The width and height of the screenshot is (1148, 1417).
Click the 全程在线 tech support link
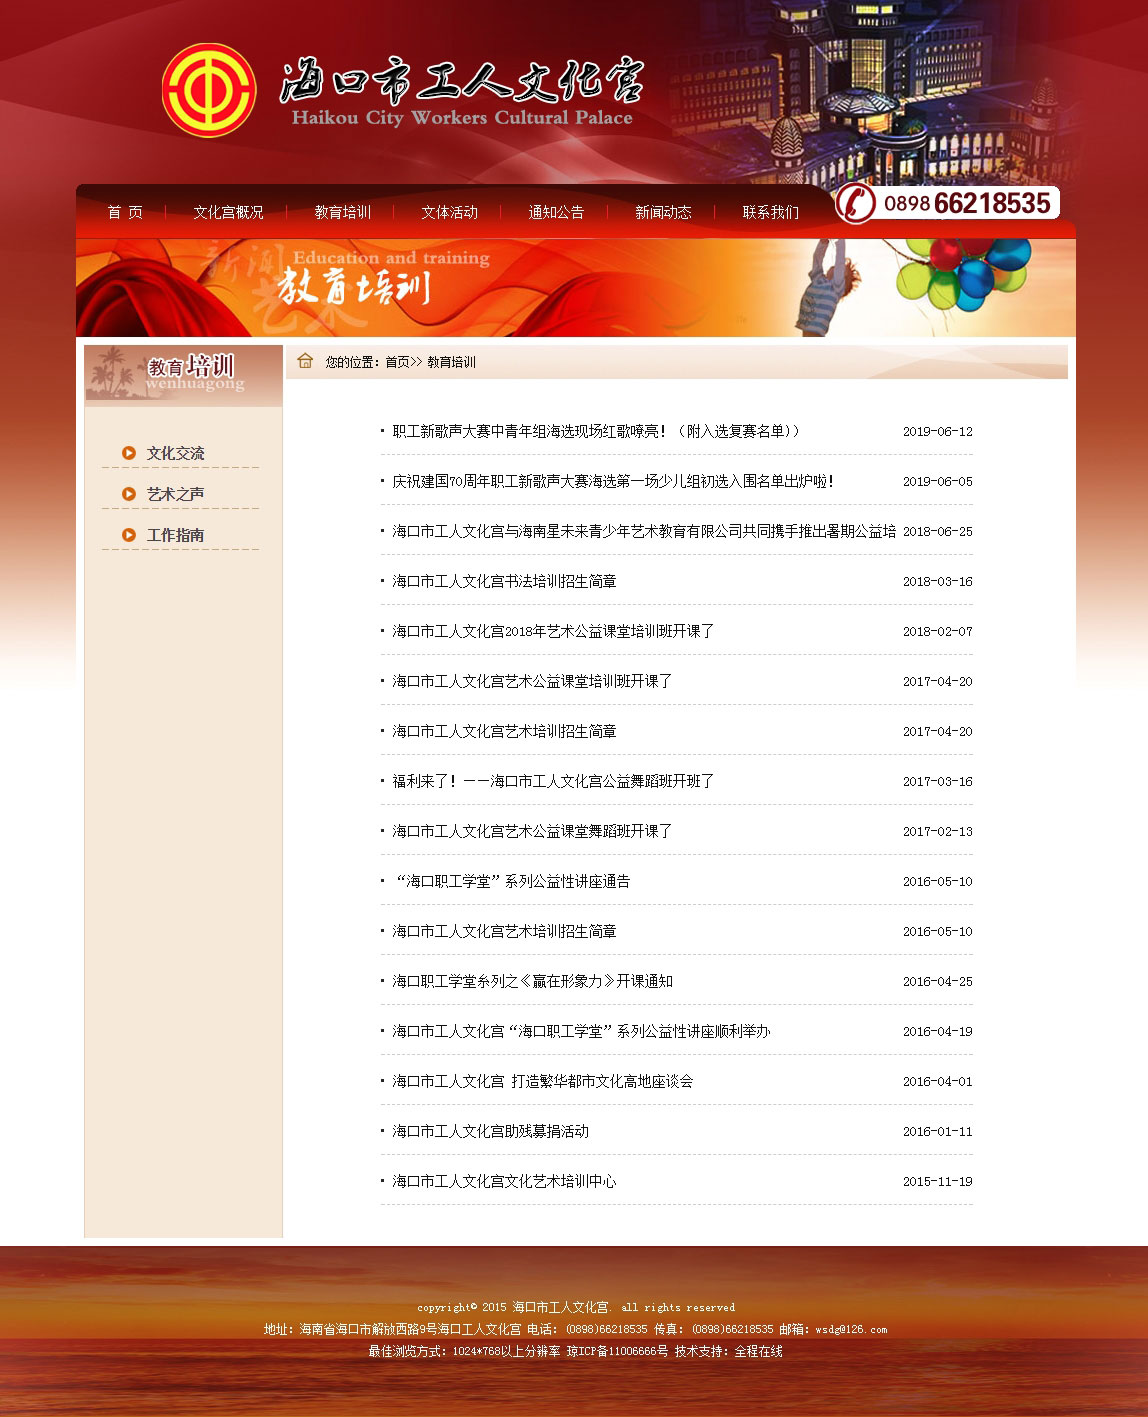(x=758, y=1351)
